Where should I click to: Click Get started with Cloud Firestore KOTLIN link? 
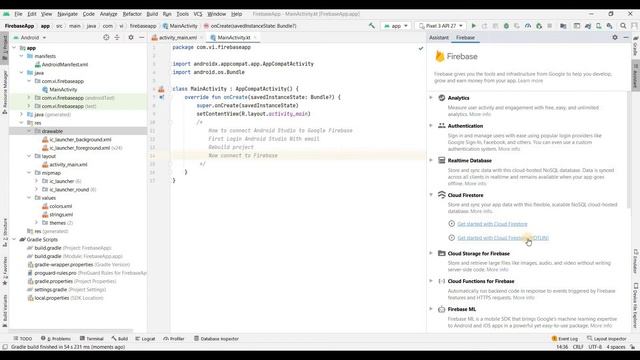pos(503,238)
